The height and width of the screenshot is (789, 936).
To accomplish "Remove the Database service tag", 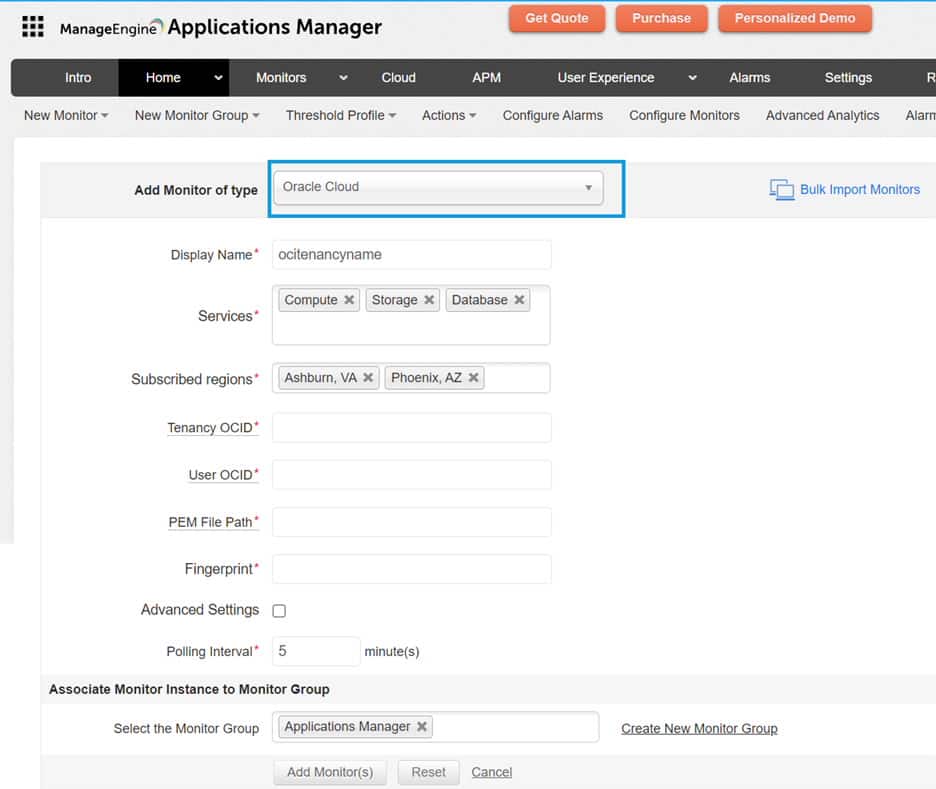I will tap(519, 299).
